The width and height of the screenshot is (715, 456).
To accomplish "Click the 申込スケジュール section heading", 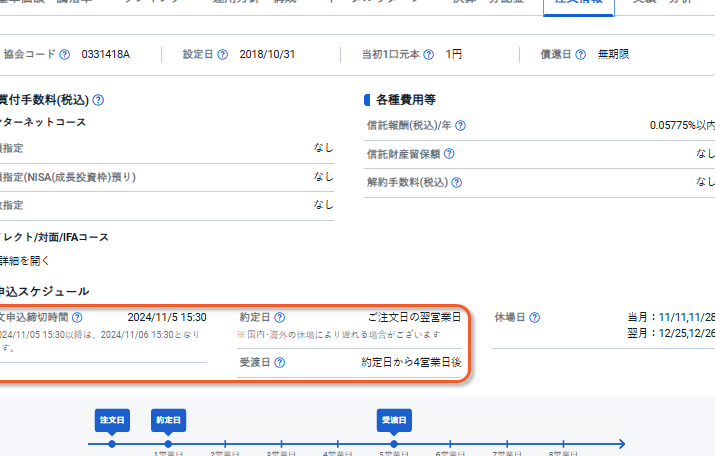I will click(x=44, y=291).
